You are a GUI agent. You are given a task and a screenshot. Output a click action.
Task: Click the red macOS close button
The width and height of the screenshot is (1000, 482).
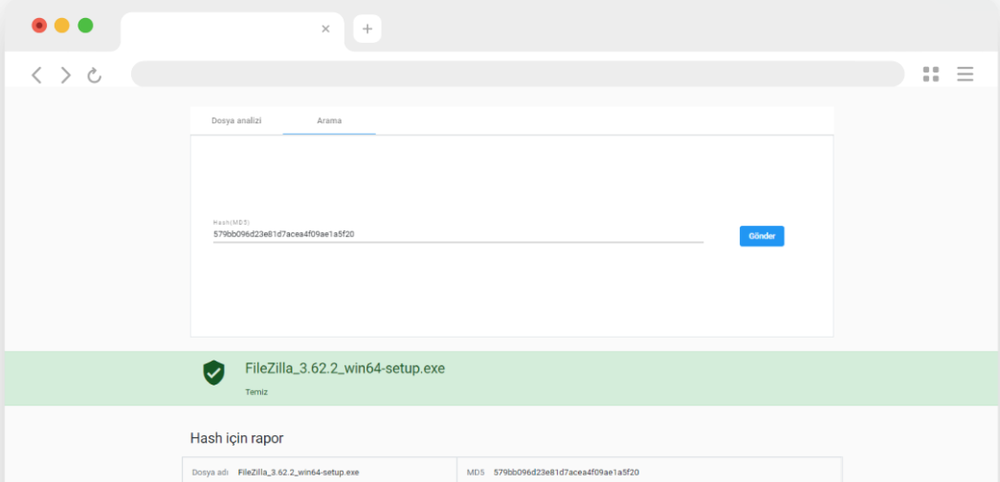point(40,26)
